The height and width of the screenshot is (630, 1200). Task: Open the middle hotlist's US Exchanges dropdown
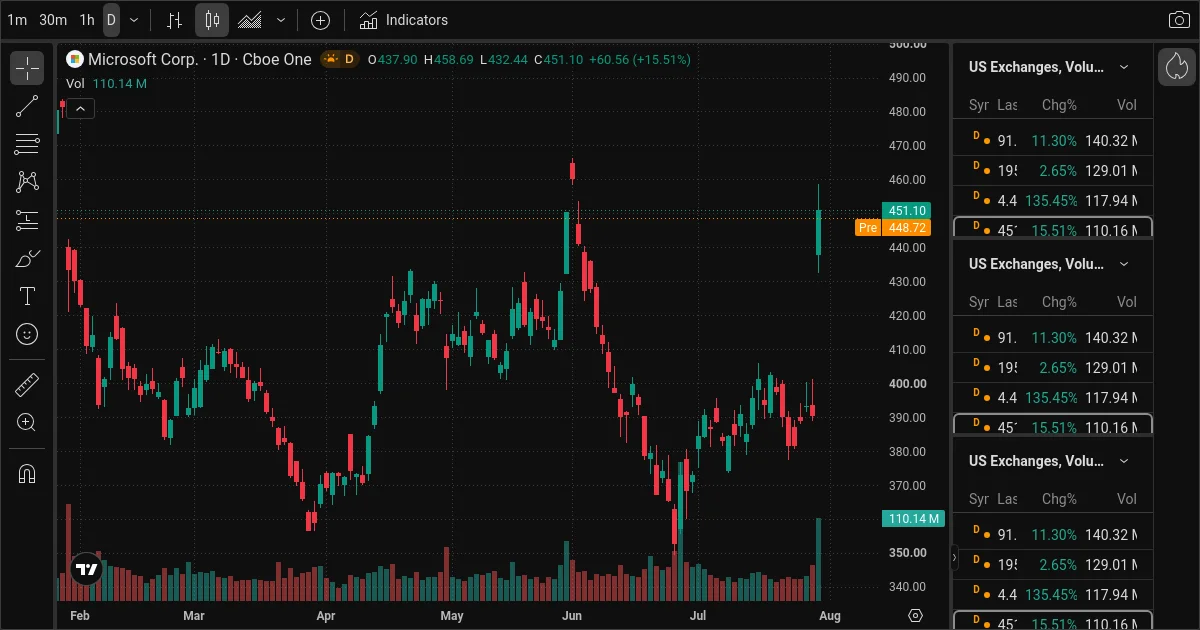[1124, 264]
